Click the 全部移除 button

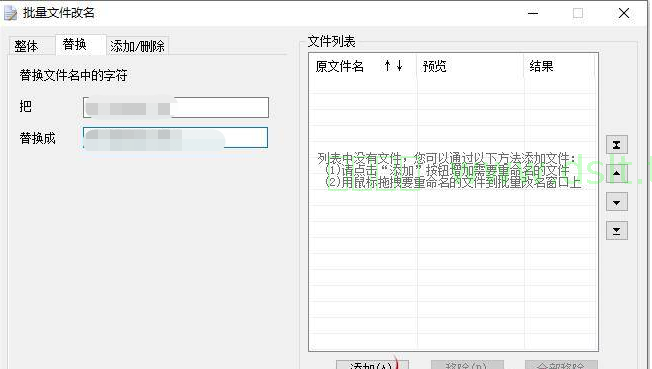(x=561, y=365)
